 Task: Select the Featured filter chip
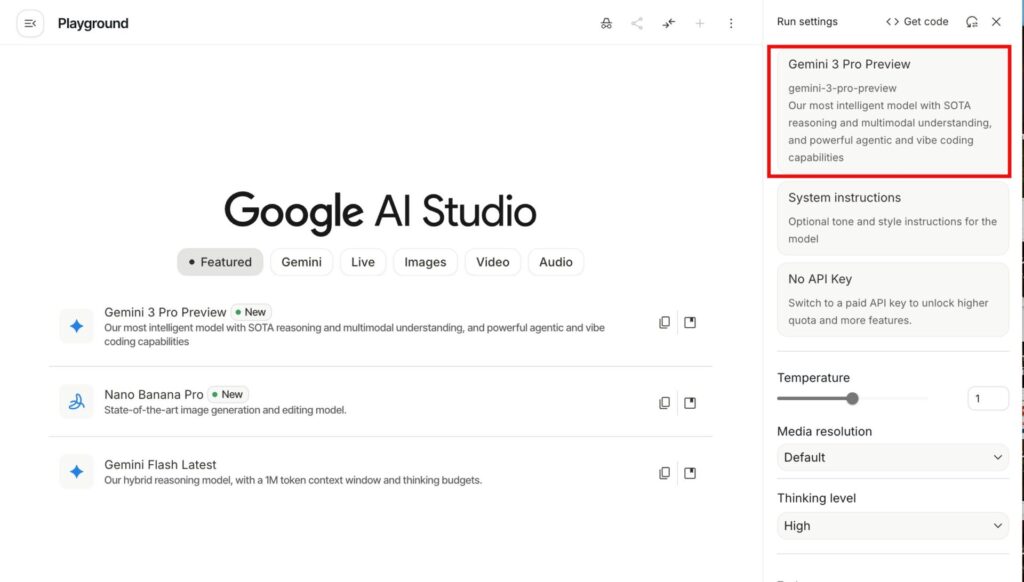click(220, 262)
